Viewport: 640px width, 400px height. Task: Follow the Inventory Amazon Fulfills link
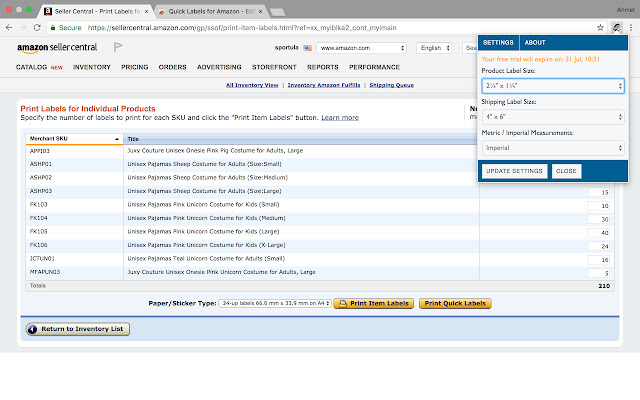pyautogui.click(x=324, y=85)
